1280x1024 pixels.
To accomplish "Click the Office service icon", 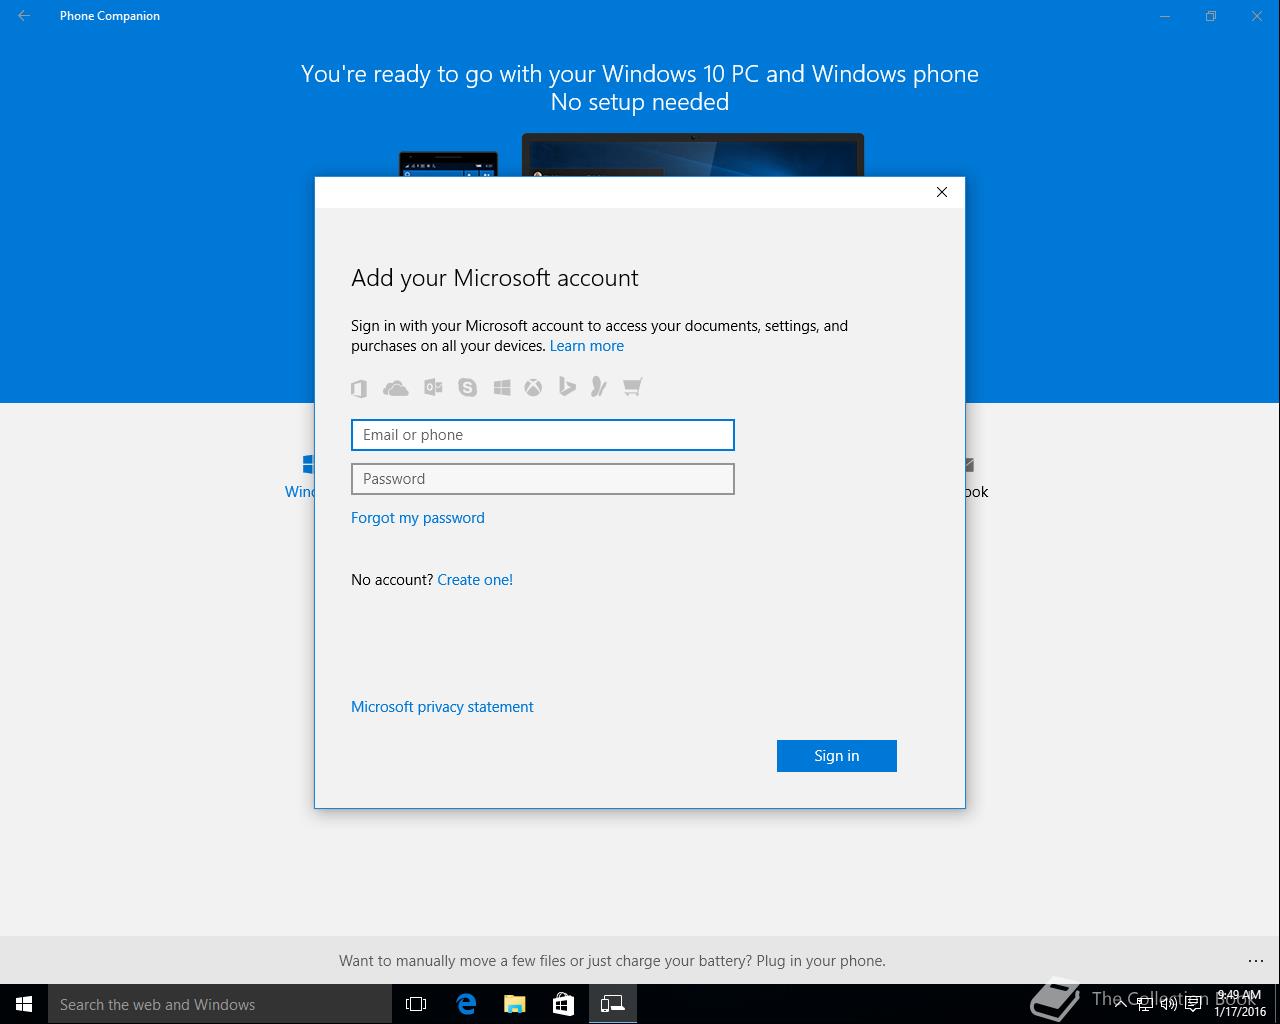I will (359, 388).
